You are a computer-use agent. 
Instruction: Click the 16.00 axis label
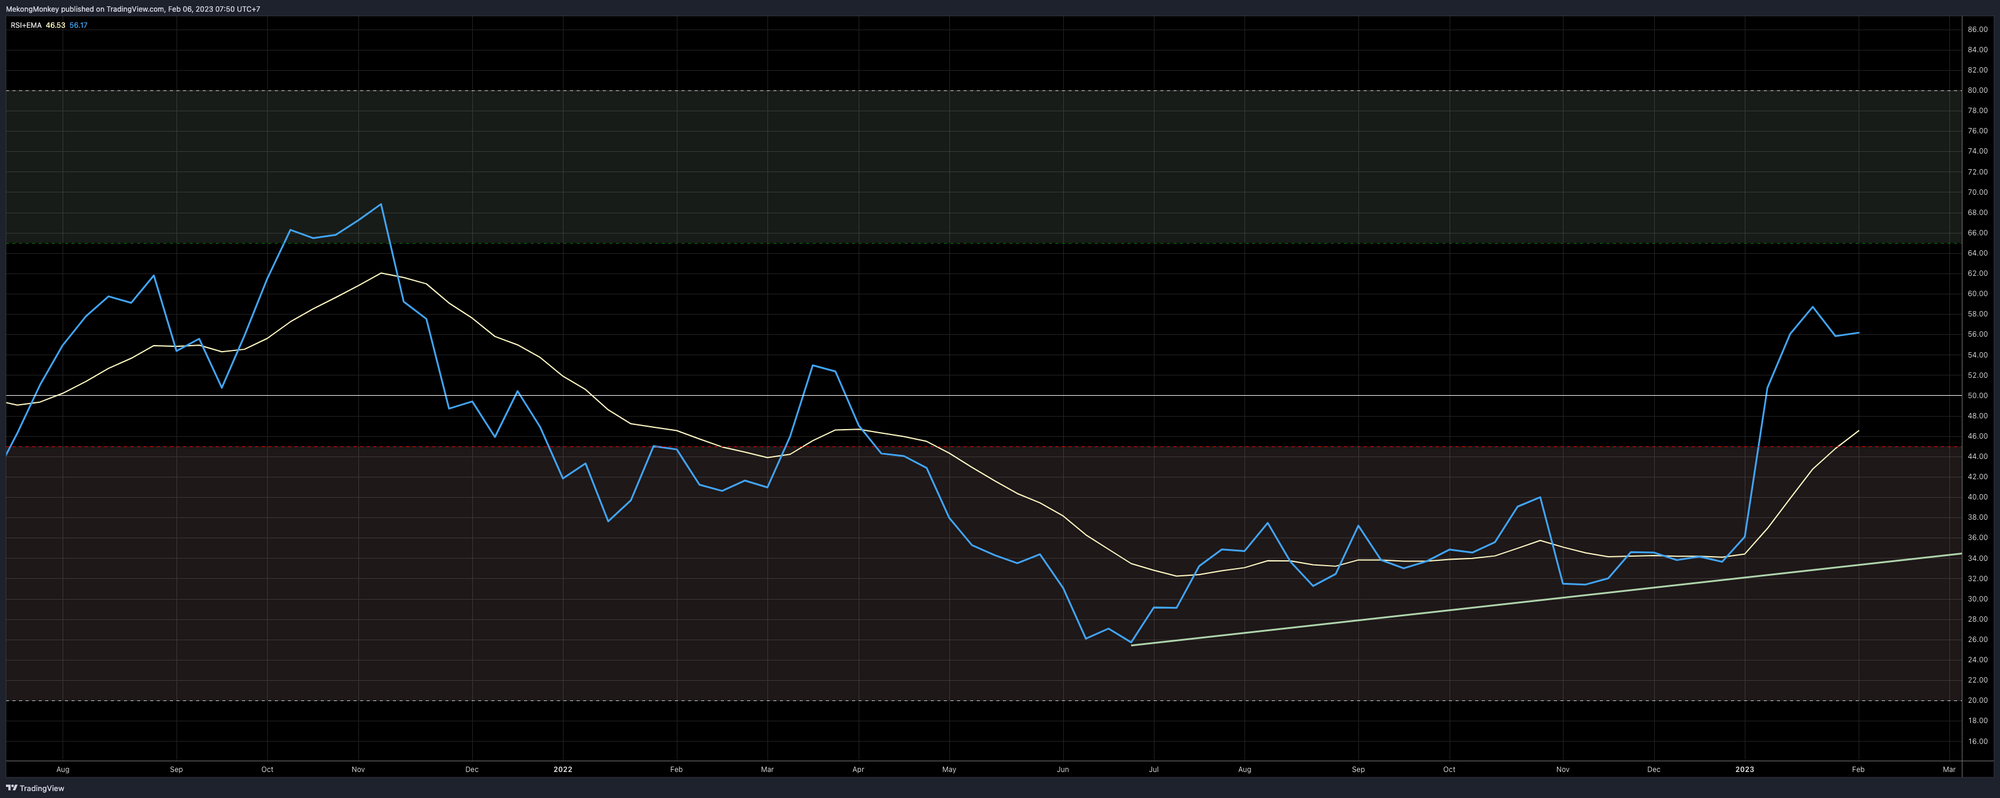tap(1977, 741)
